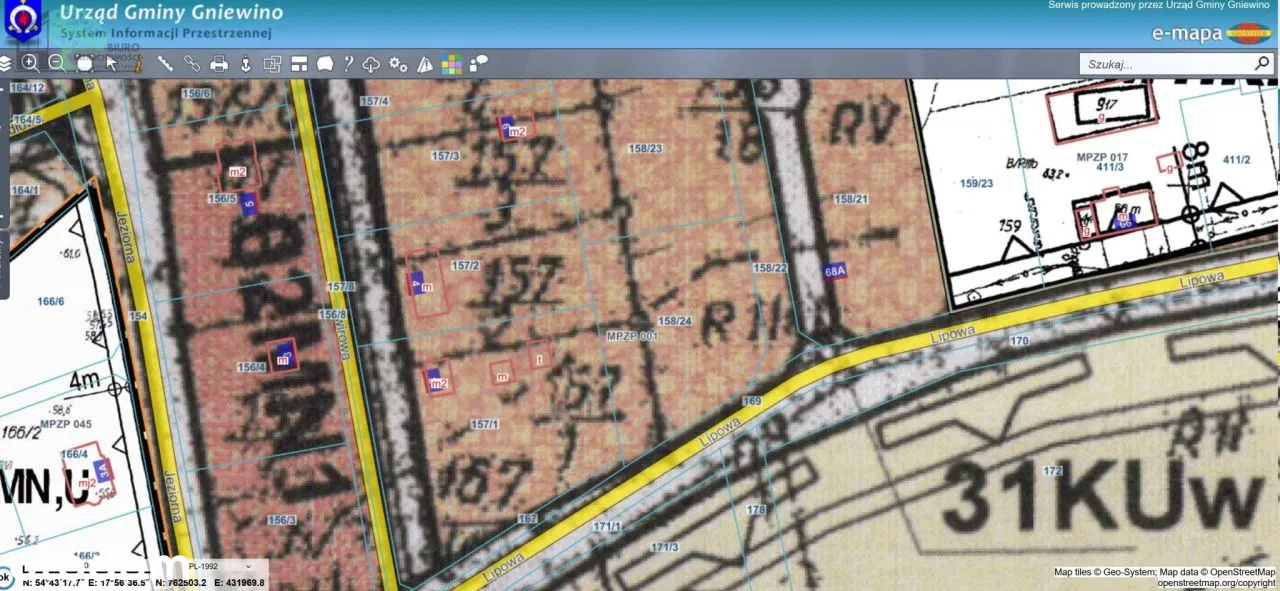Screen dimensions: 1280x591
Task: Open the cloud download tool
Action: coord(371,64)
